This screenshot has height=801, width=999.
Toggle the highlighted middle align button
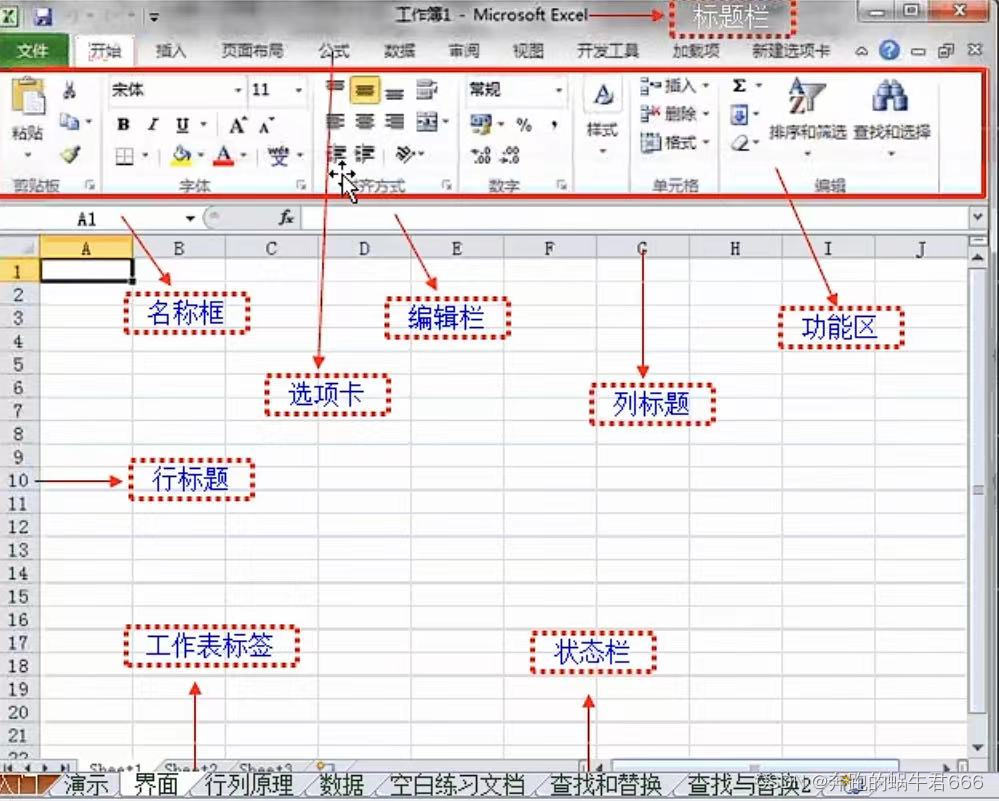tap(364, 90)
